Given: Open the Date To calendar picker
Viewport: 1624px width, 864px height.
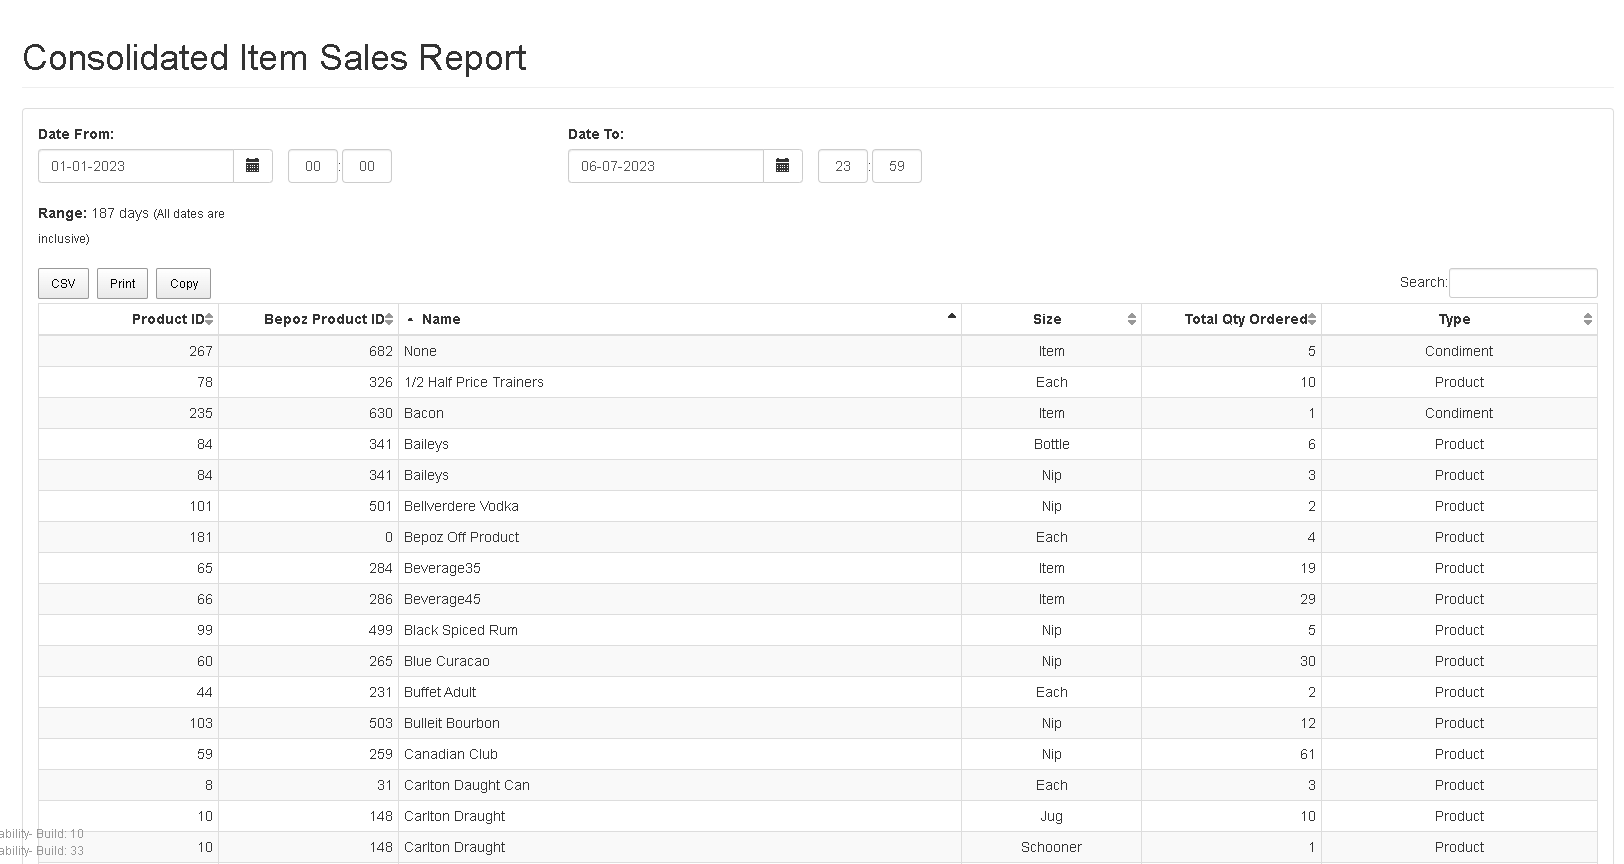Looking at the screenshot, I should 783,166.
